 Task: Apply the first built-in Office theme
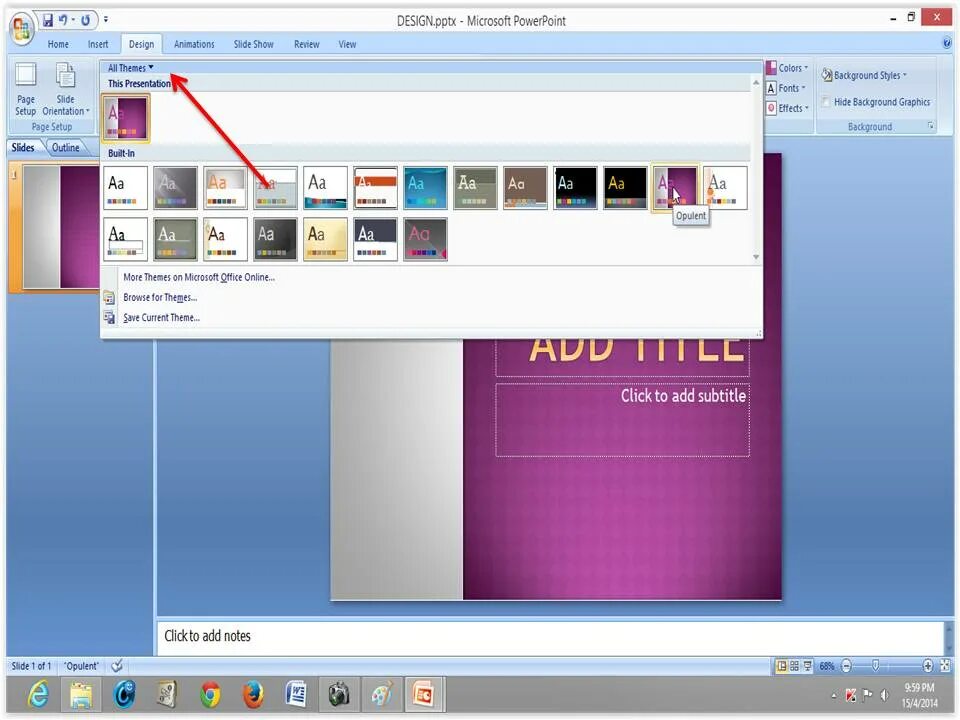tap(125, 187)
